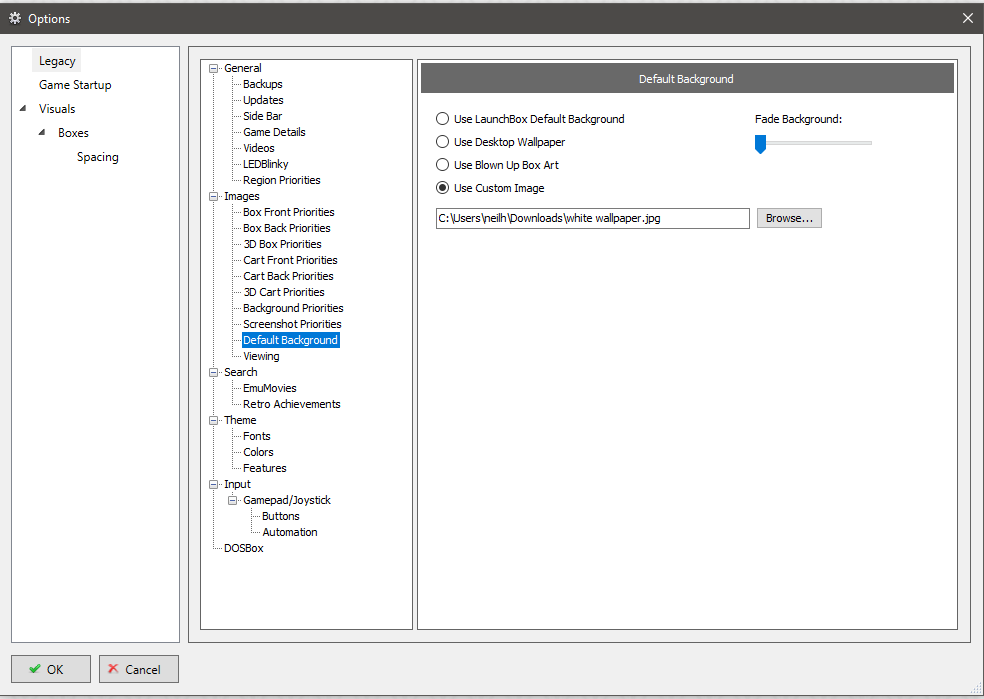The image size is (984, 699).
Task: Choose Use Desktop Wallpaper radio button
Action: [x=443, y=142]
